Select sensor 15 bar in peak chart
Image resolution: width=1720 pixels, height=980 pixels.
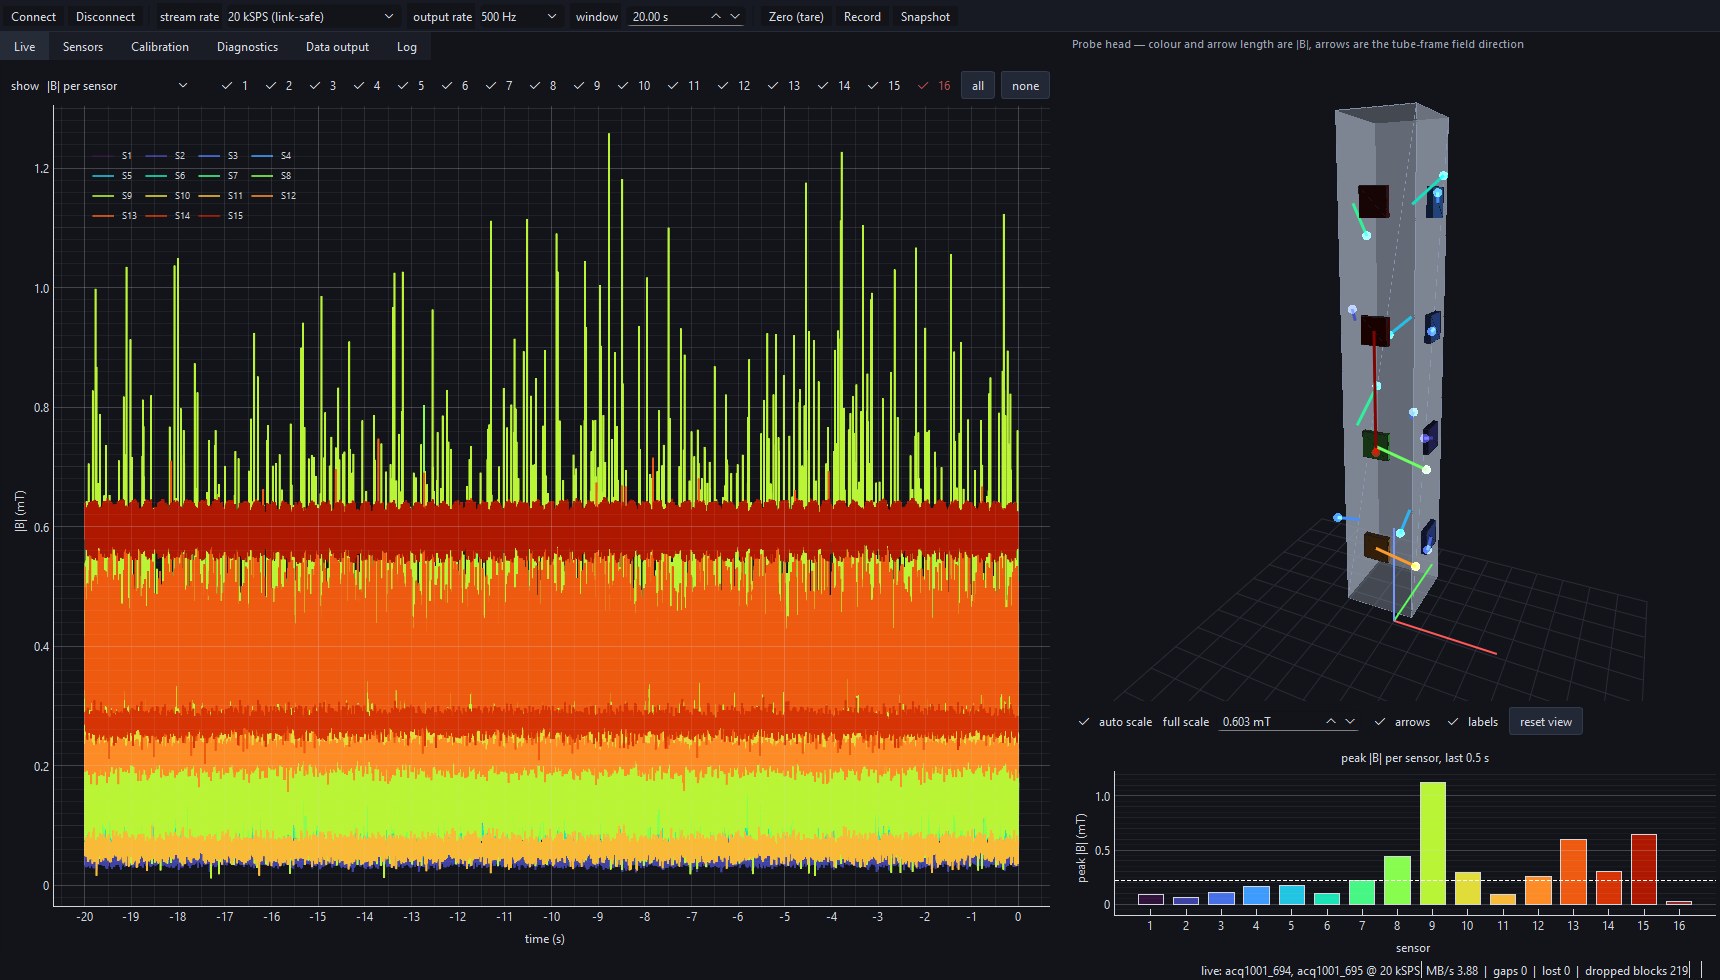pyautogui.click(x=1643, y=869)
